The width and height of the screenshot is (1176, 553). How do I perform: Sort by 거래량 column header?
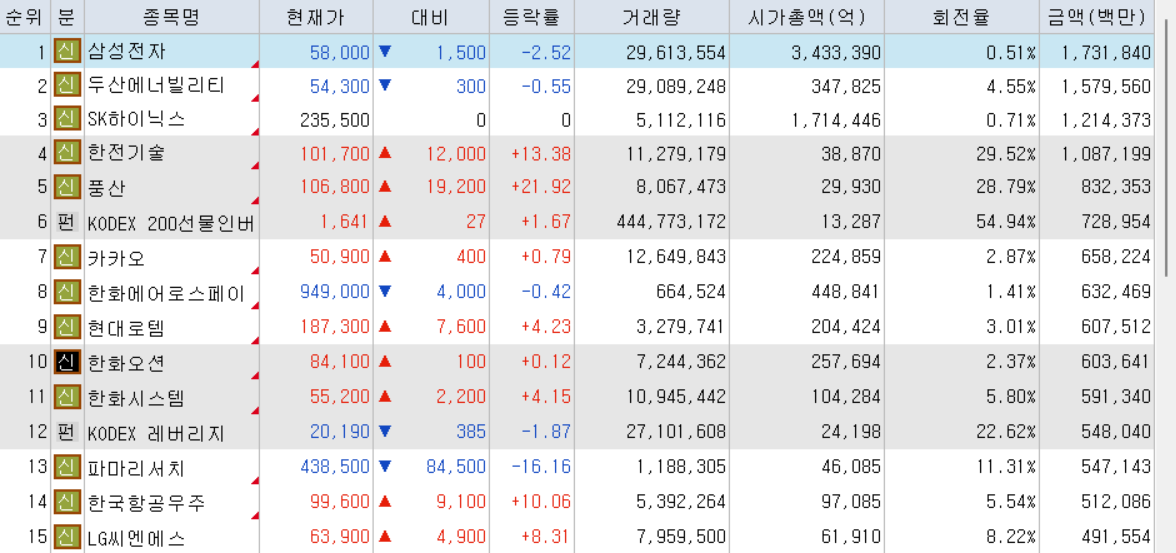[651, 17]
